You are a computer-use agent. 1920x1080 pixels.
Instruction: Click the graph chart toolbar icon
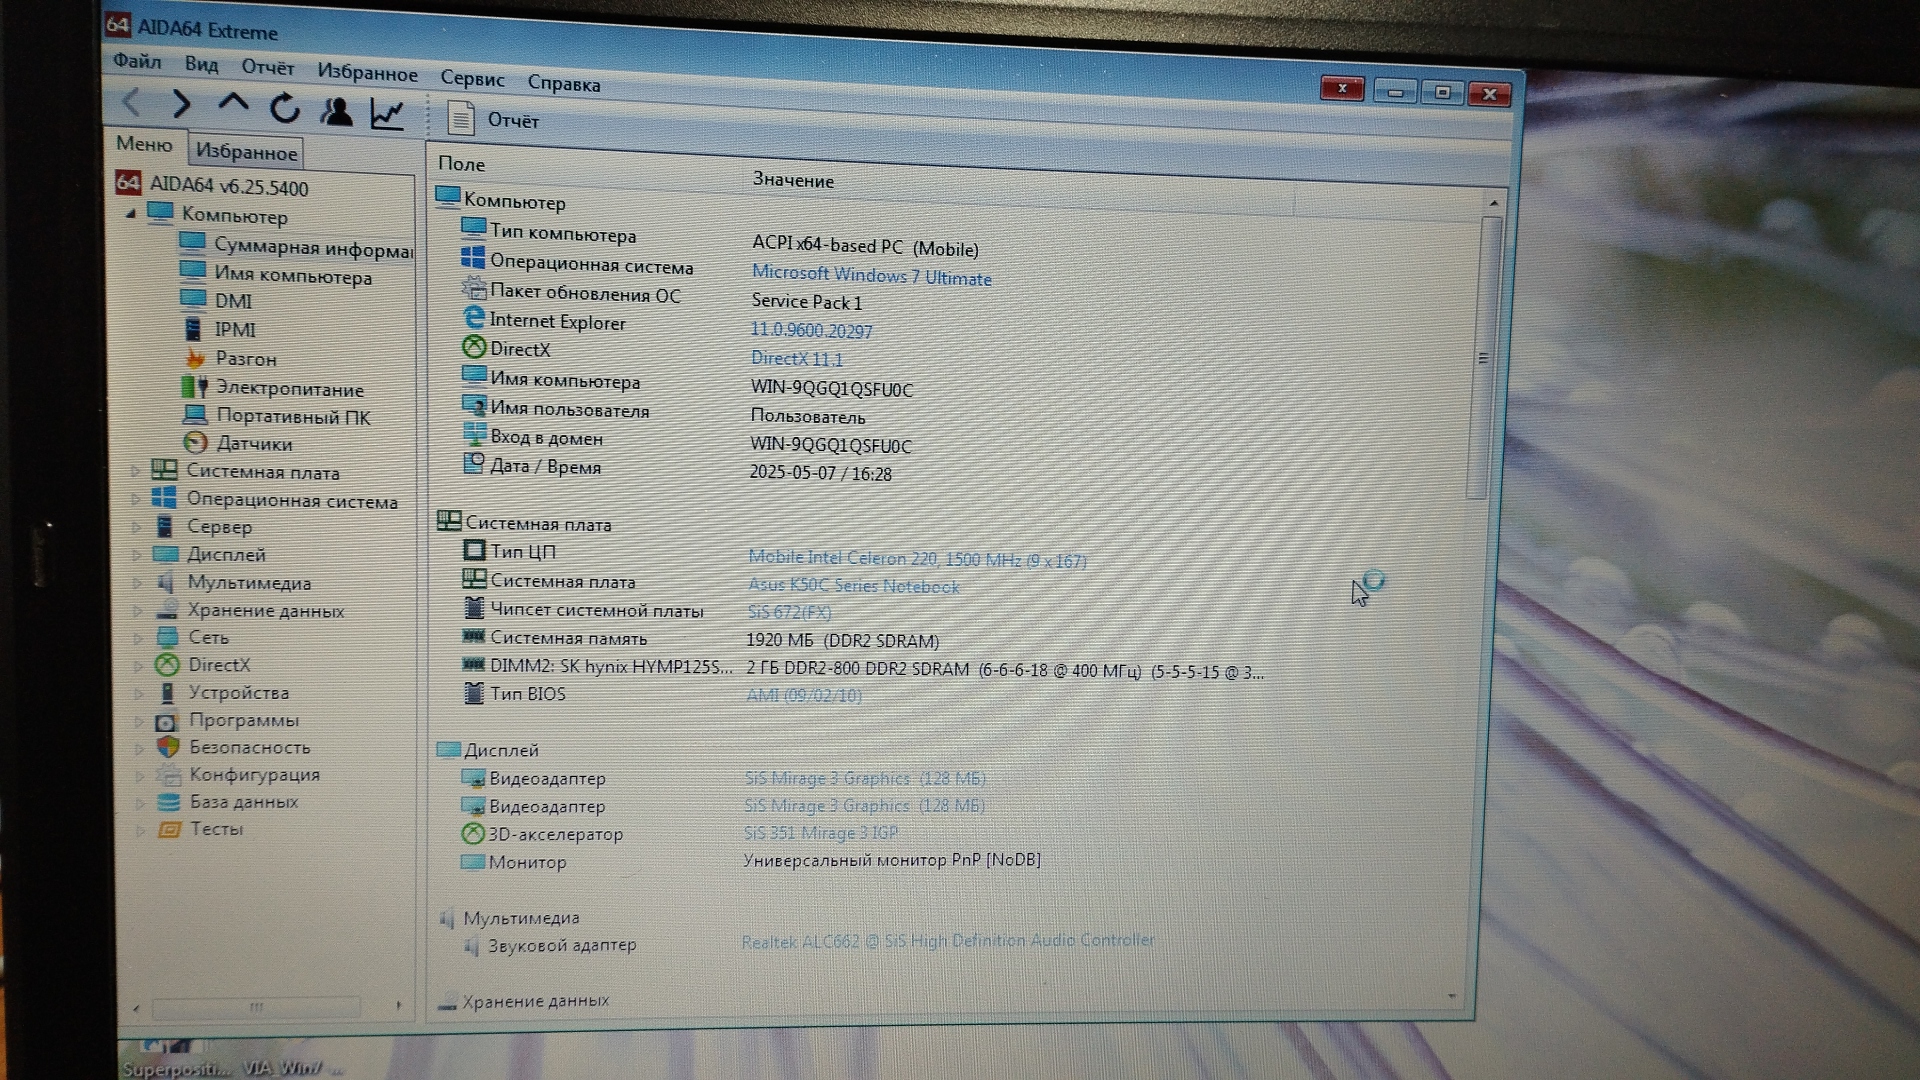point(387,114)
